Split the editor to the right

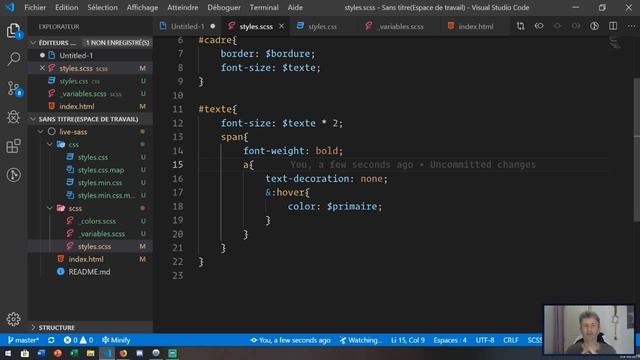pos(613,26)
